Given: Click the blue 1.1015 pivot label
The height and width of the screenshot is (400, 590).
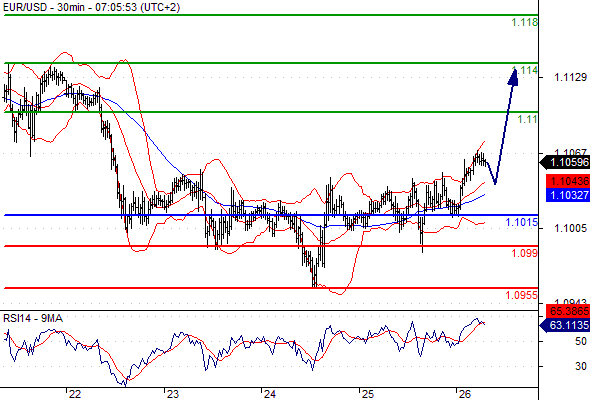Looking at the screenshot, I should coord(522,222).
